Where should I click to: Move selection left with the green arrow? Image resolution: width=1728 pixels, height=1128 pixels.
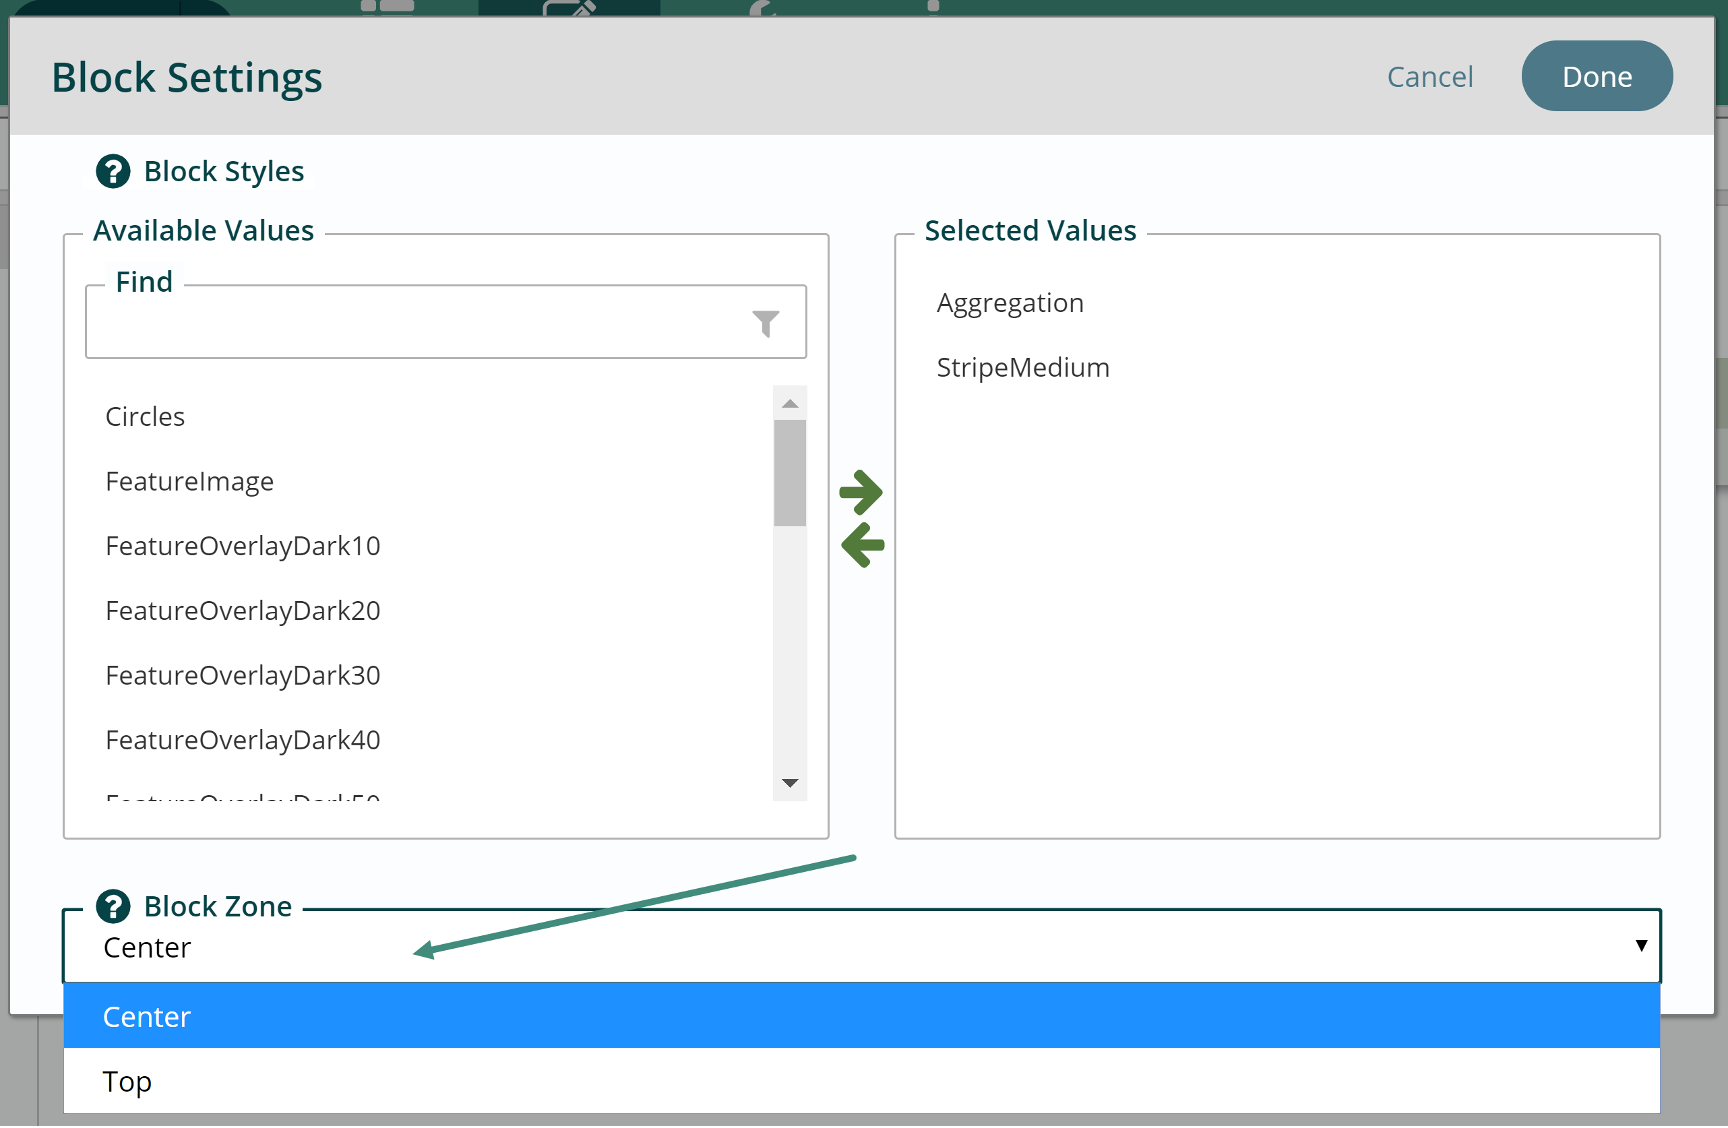[863, 546]
